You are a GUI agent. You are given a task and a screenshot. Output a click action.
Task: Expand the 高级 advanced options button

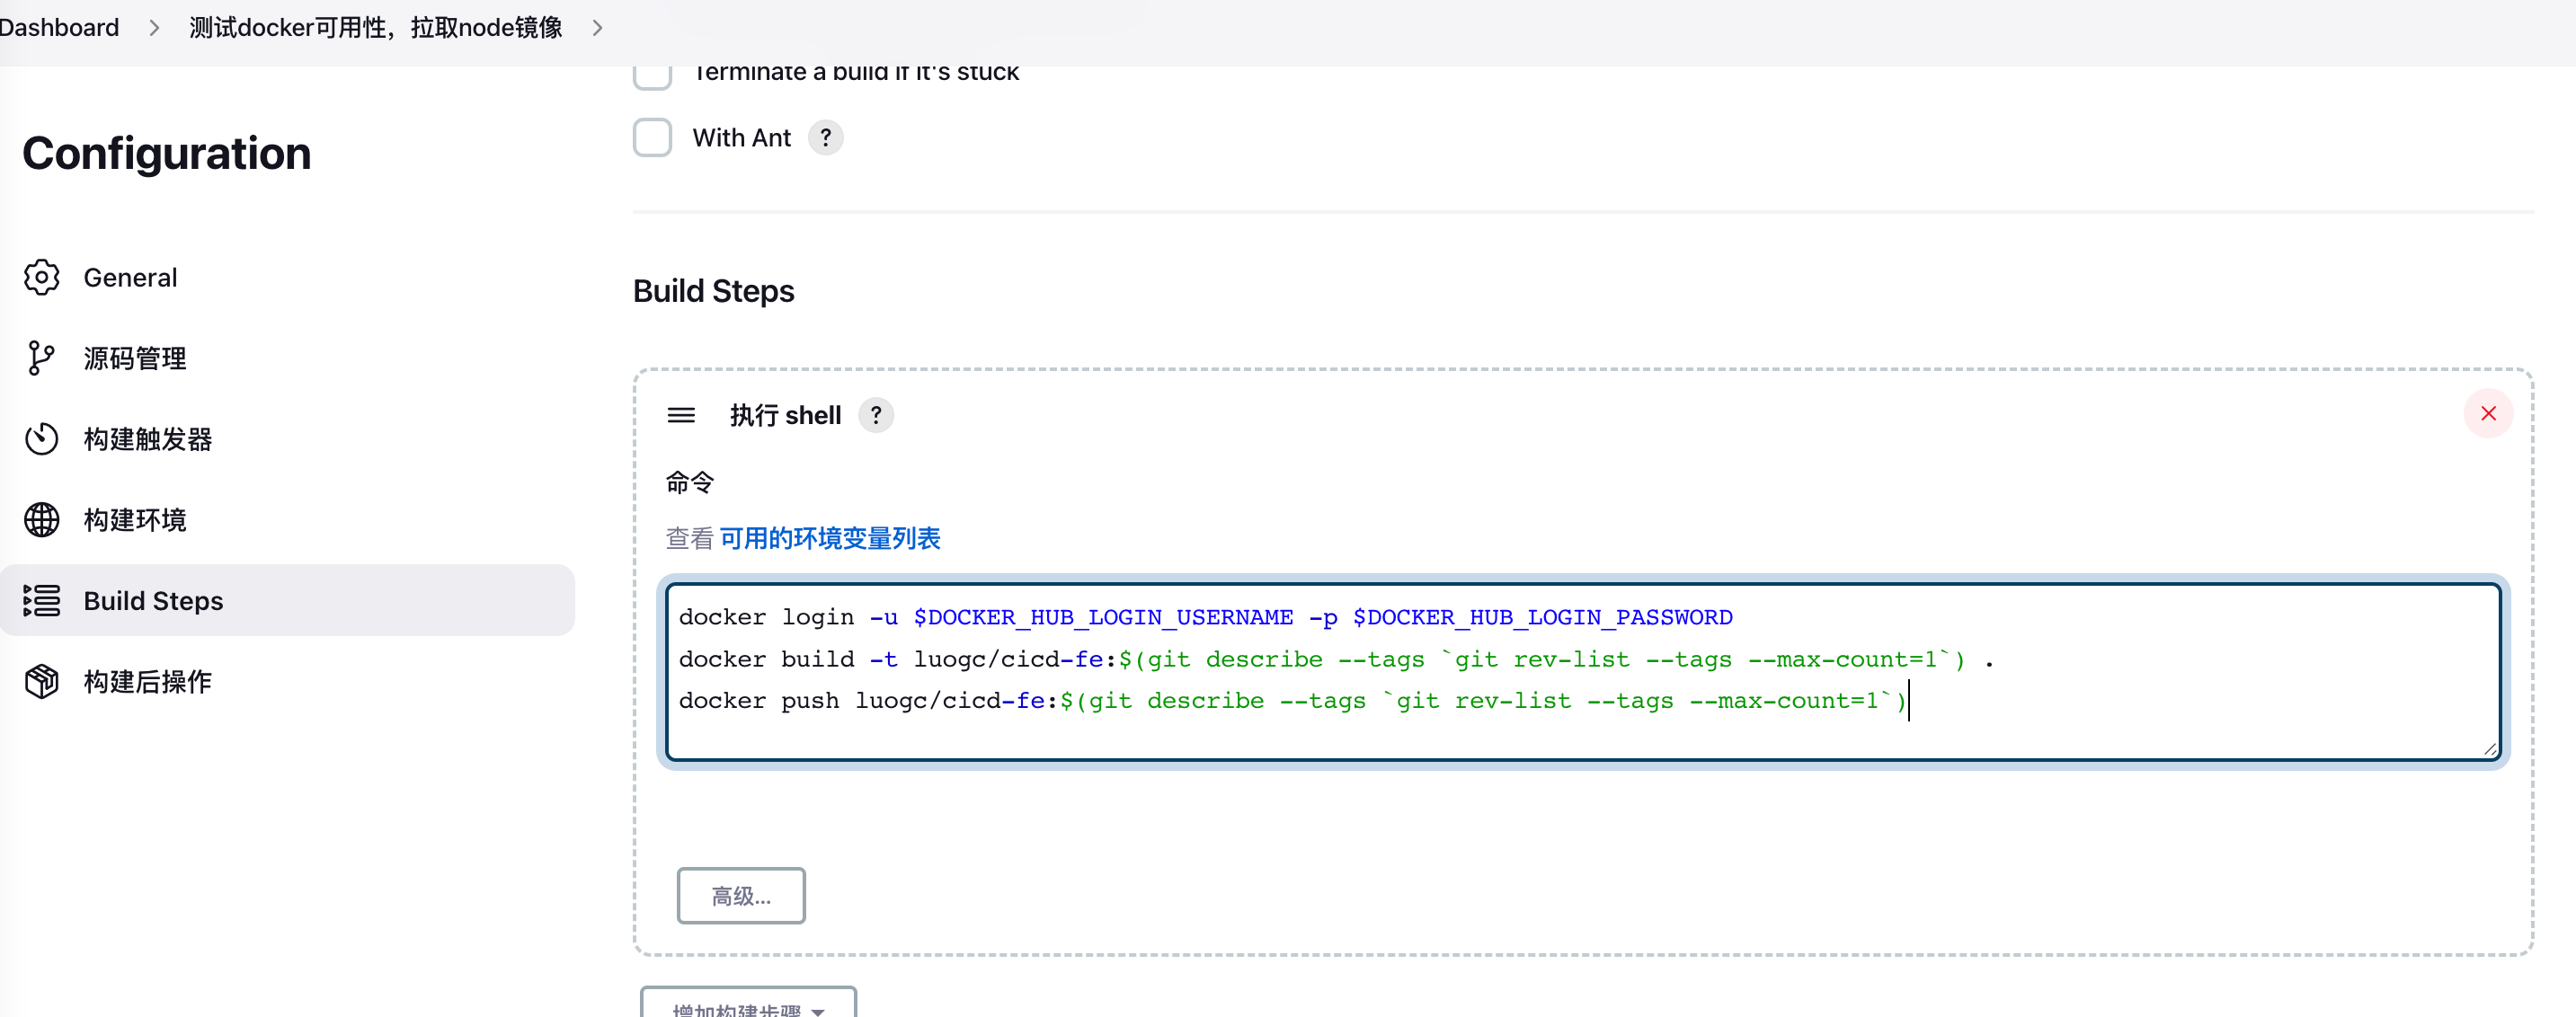[741, 895]
